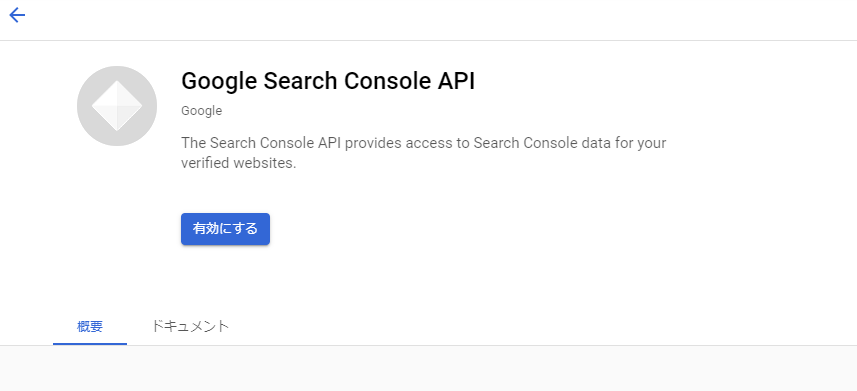Switch to the 概要 tab
This screenshot has width=857, height=391.
[90, 327]
